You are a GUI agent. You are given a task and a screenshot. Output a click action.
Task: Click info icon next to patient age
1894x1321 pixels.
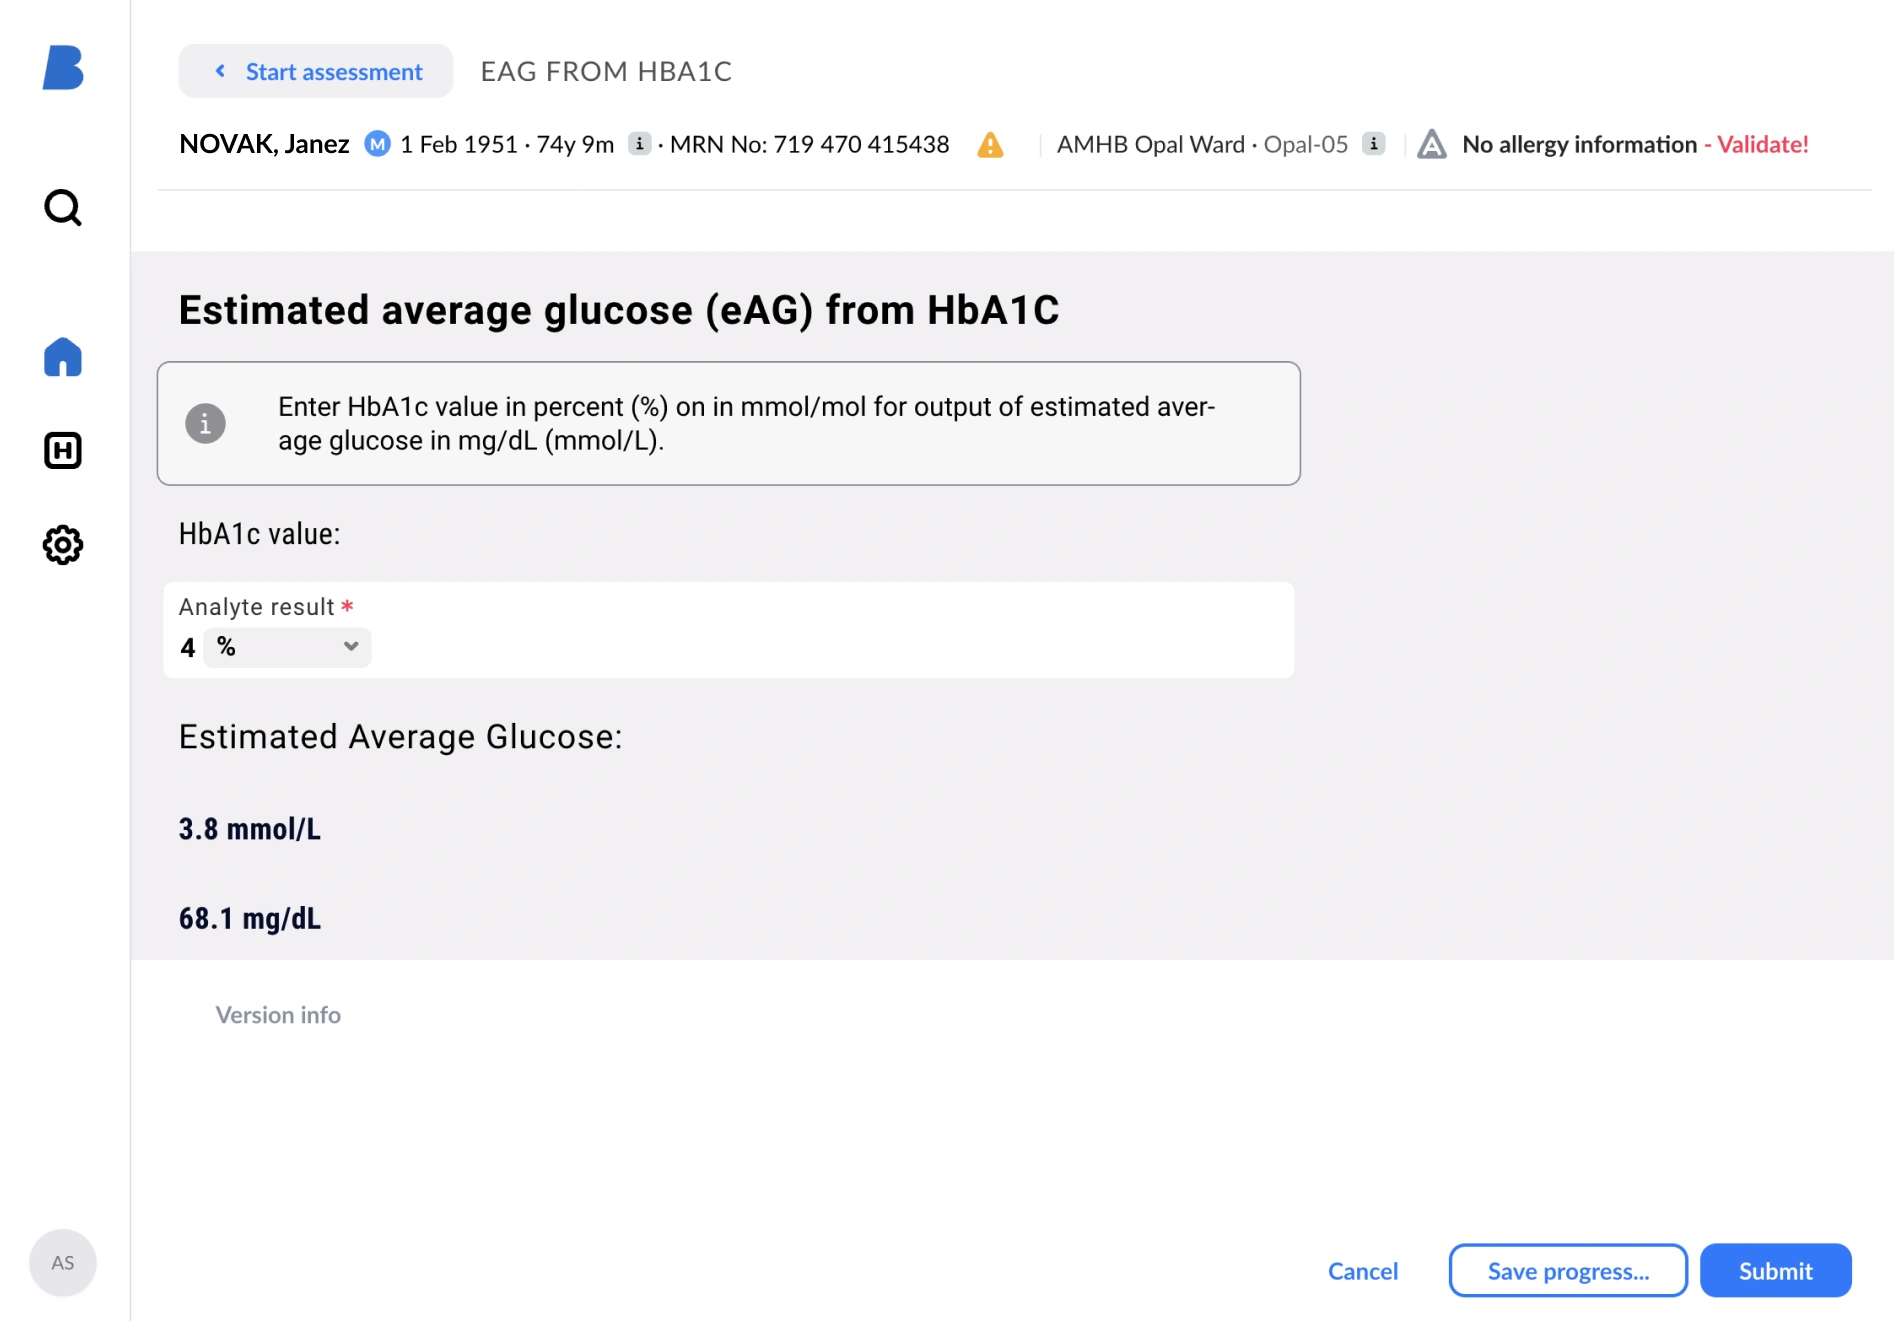point(639,144)
